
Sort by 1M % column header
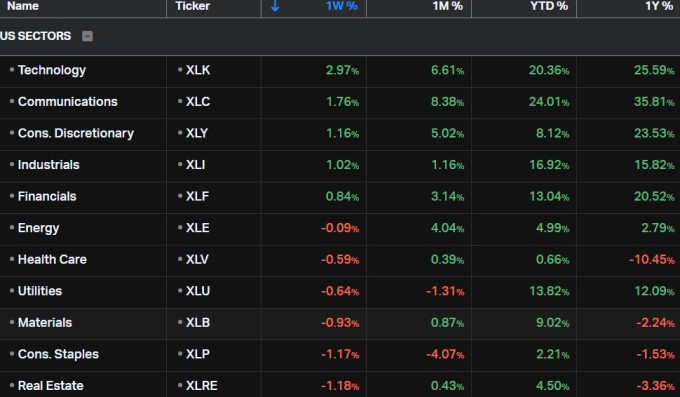tap(448, 6)
